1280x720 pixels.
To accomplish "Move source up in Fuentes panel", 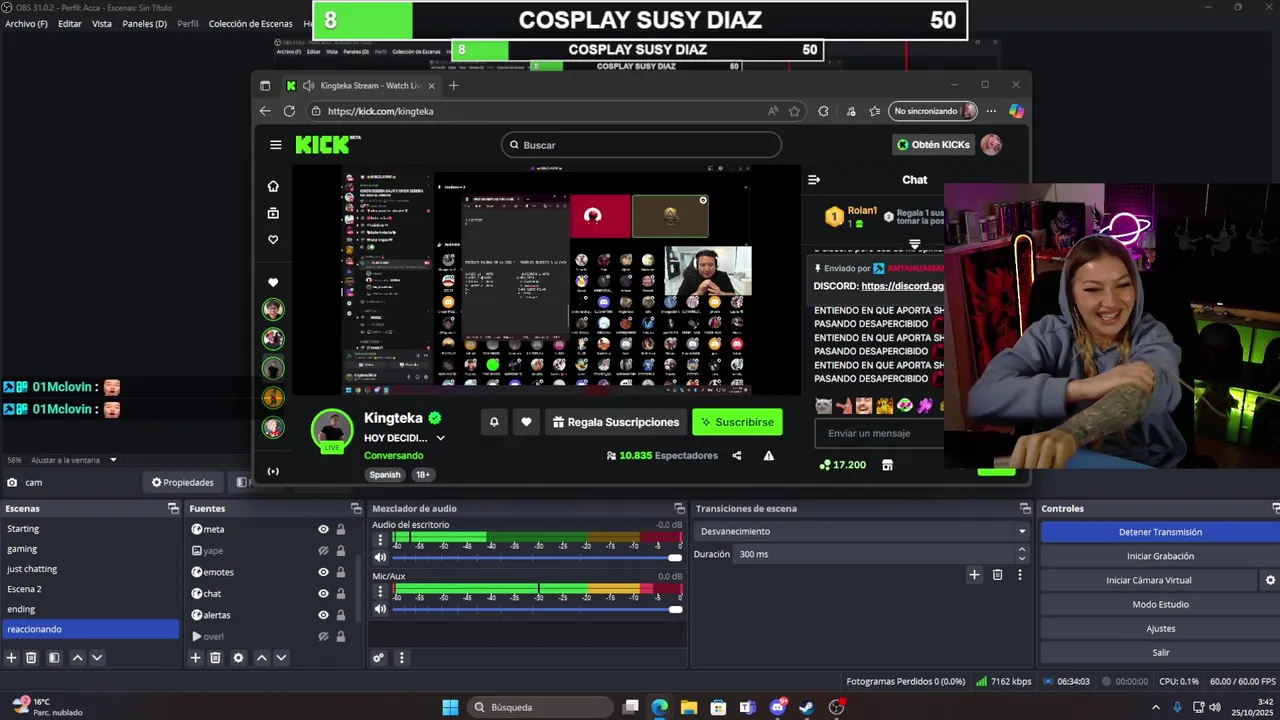I will (x=261, y=658).
